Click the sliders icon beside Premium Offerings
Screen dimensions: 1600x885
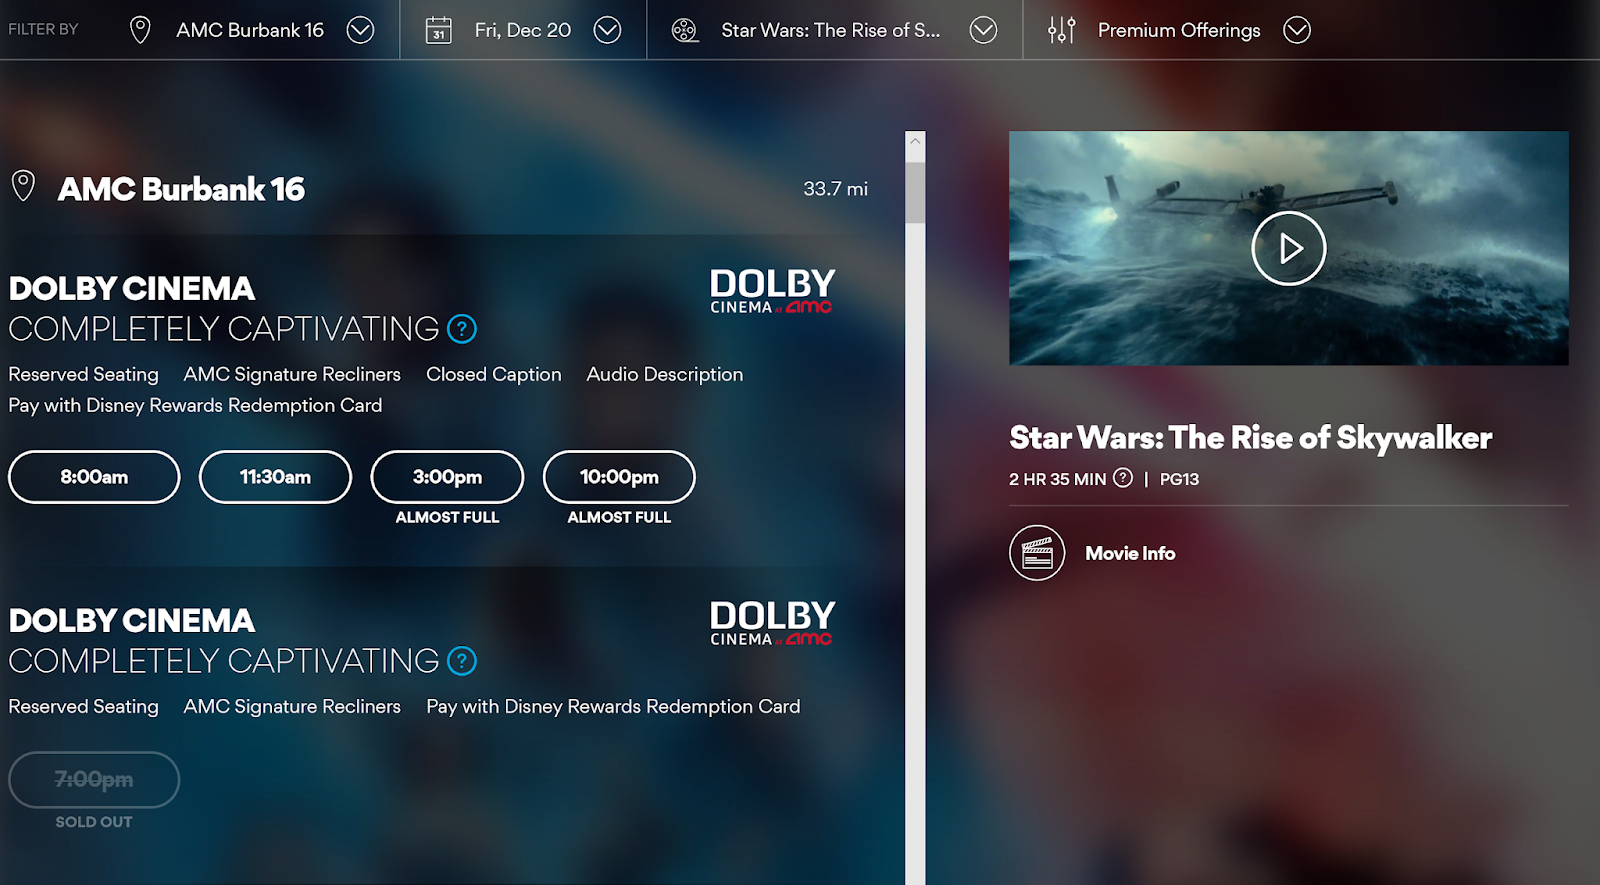coord(1061,30)
